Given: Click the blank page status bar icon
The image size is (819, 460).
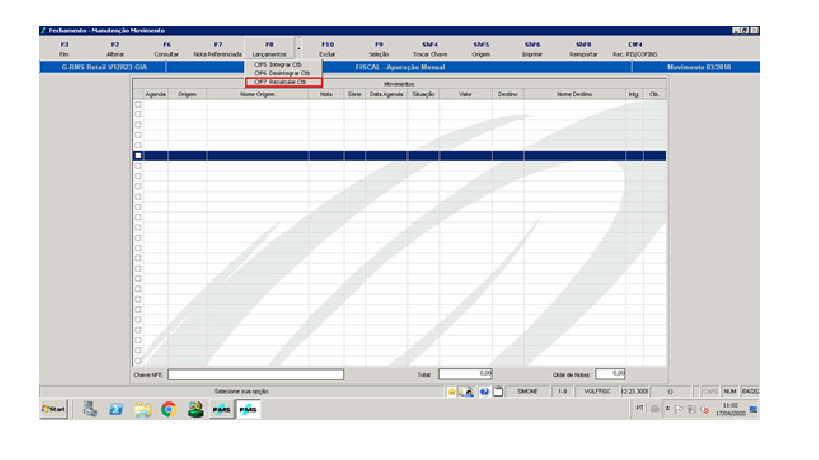Looking at the screenshot, I should tap(498, 392).
